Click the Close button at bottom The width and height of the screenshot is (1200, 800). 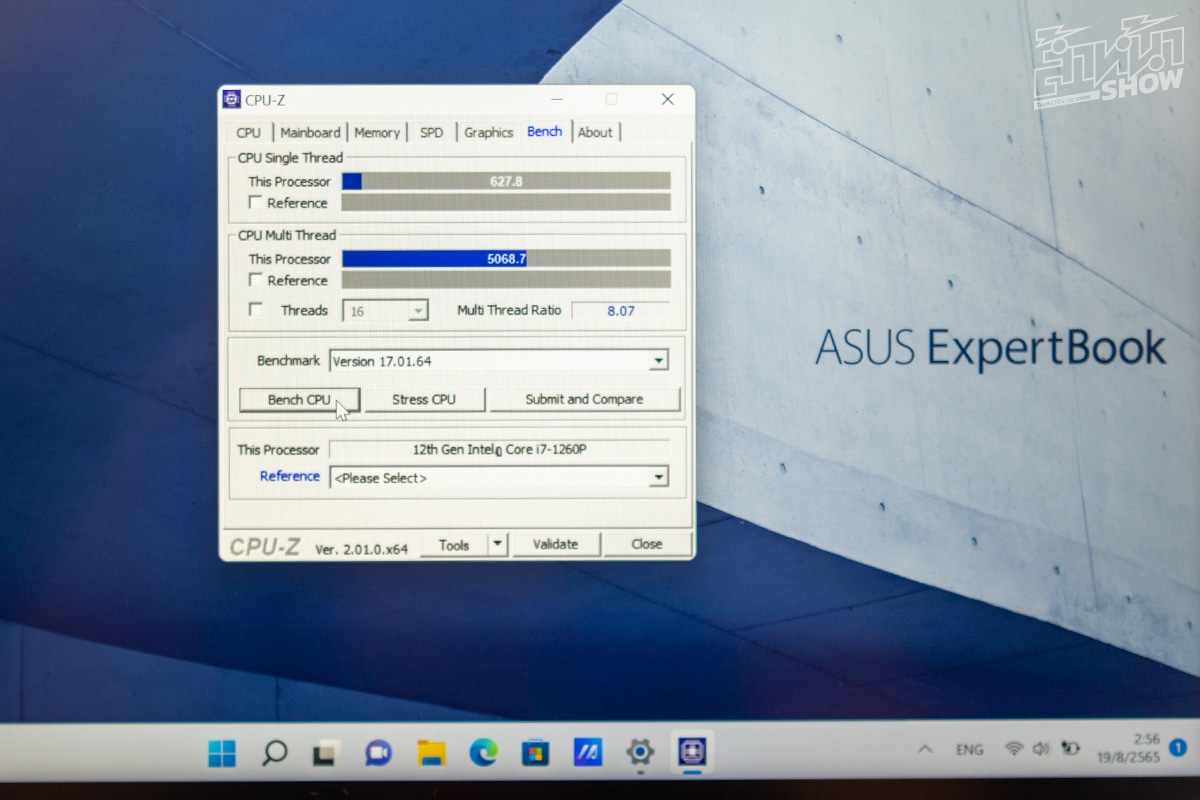click(x=647, y=544)
